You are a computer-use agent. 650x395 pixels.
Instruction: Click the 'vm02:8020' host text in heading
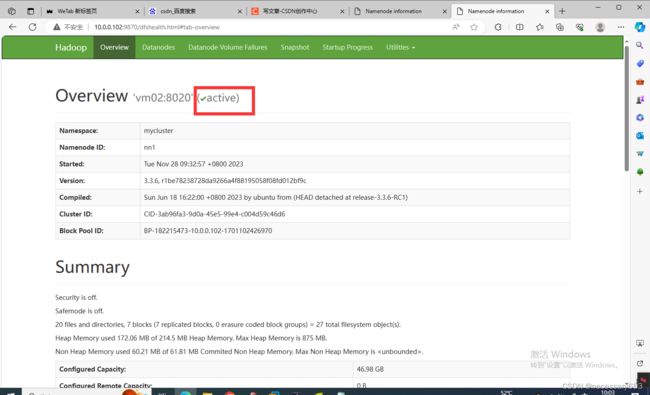(x=163, y=98)
